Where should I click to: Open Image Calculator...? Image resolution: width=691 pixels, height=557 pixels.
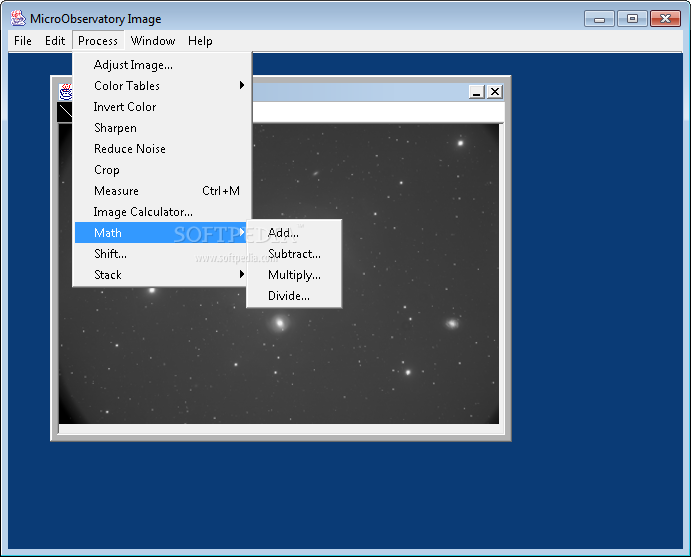tap(161, 212)
